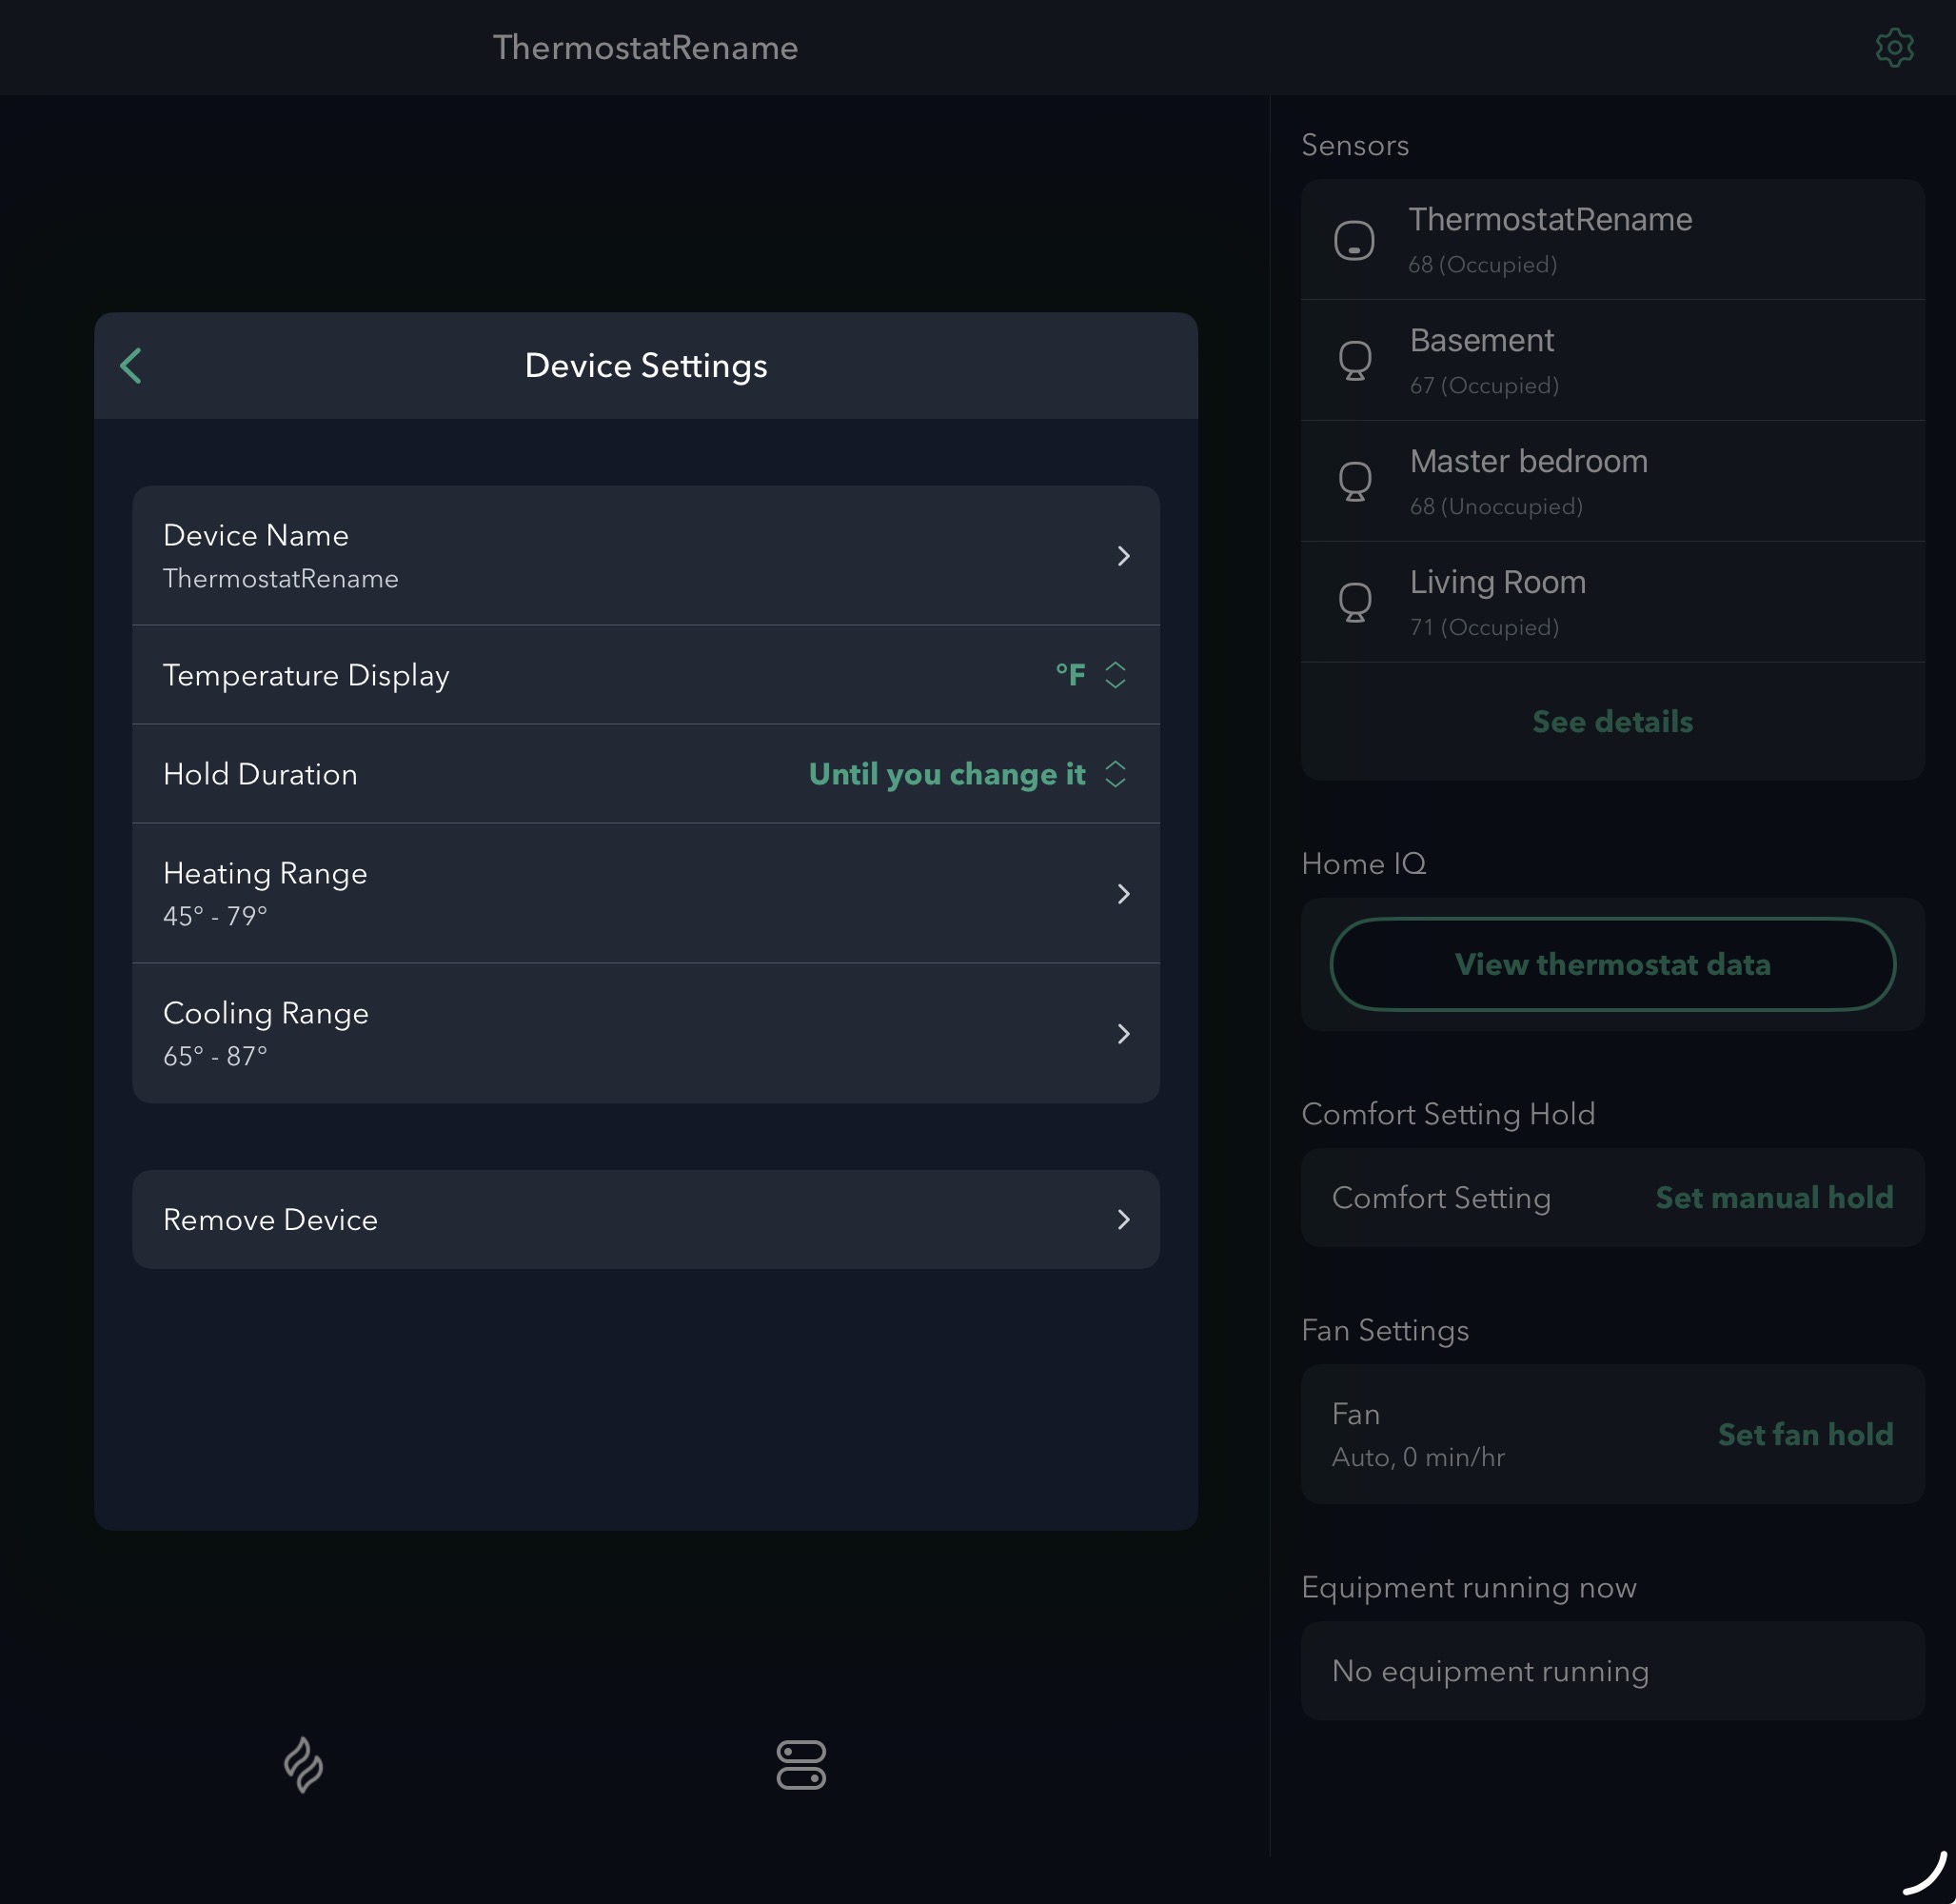Select the Basement room sensor icon

point(1354,361)
